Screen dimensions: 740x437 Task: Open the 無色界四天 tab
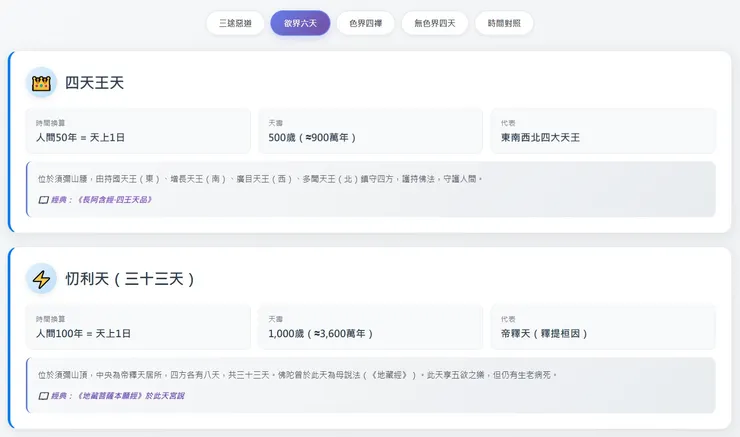tap(435, 23)
